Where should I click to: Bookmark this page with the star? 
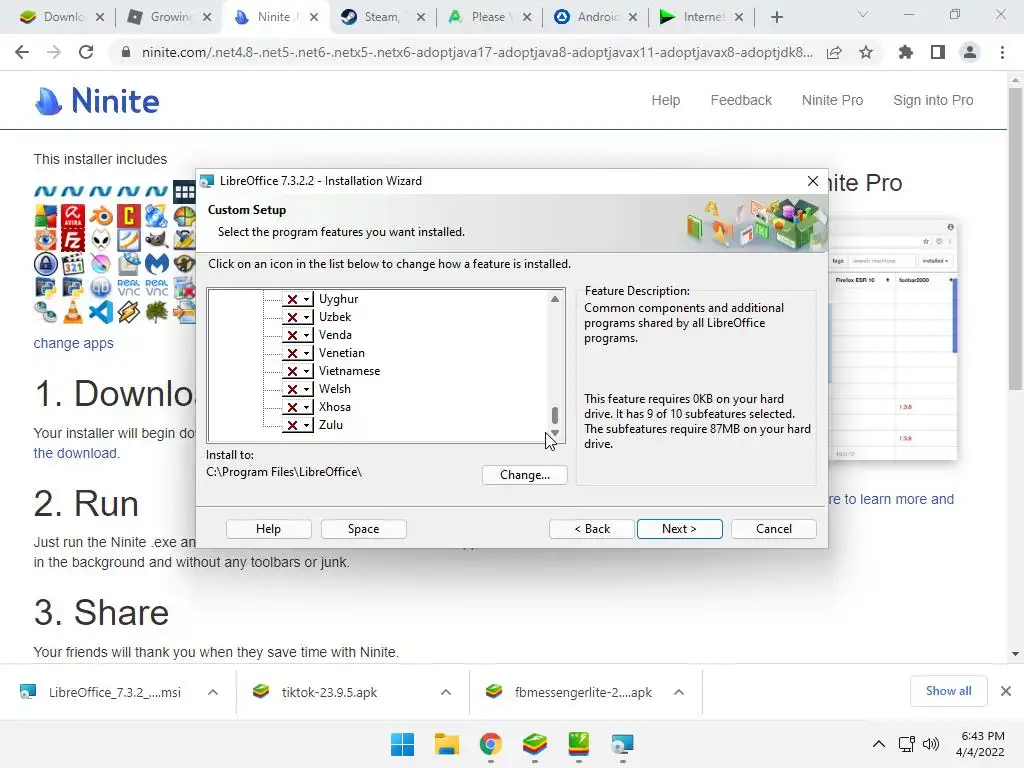pyautogui.click(x=866, y=52)
